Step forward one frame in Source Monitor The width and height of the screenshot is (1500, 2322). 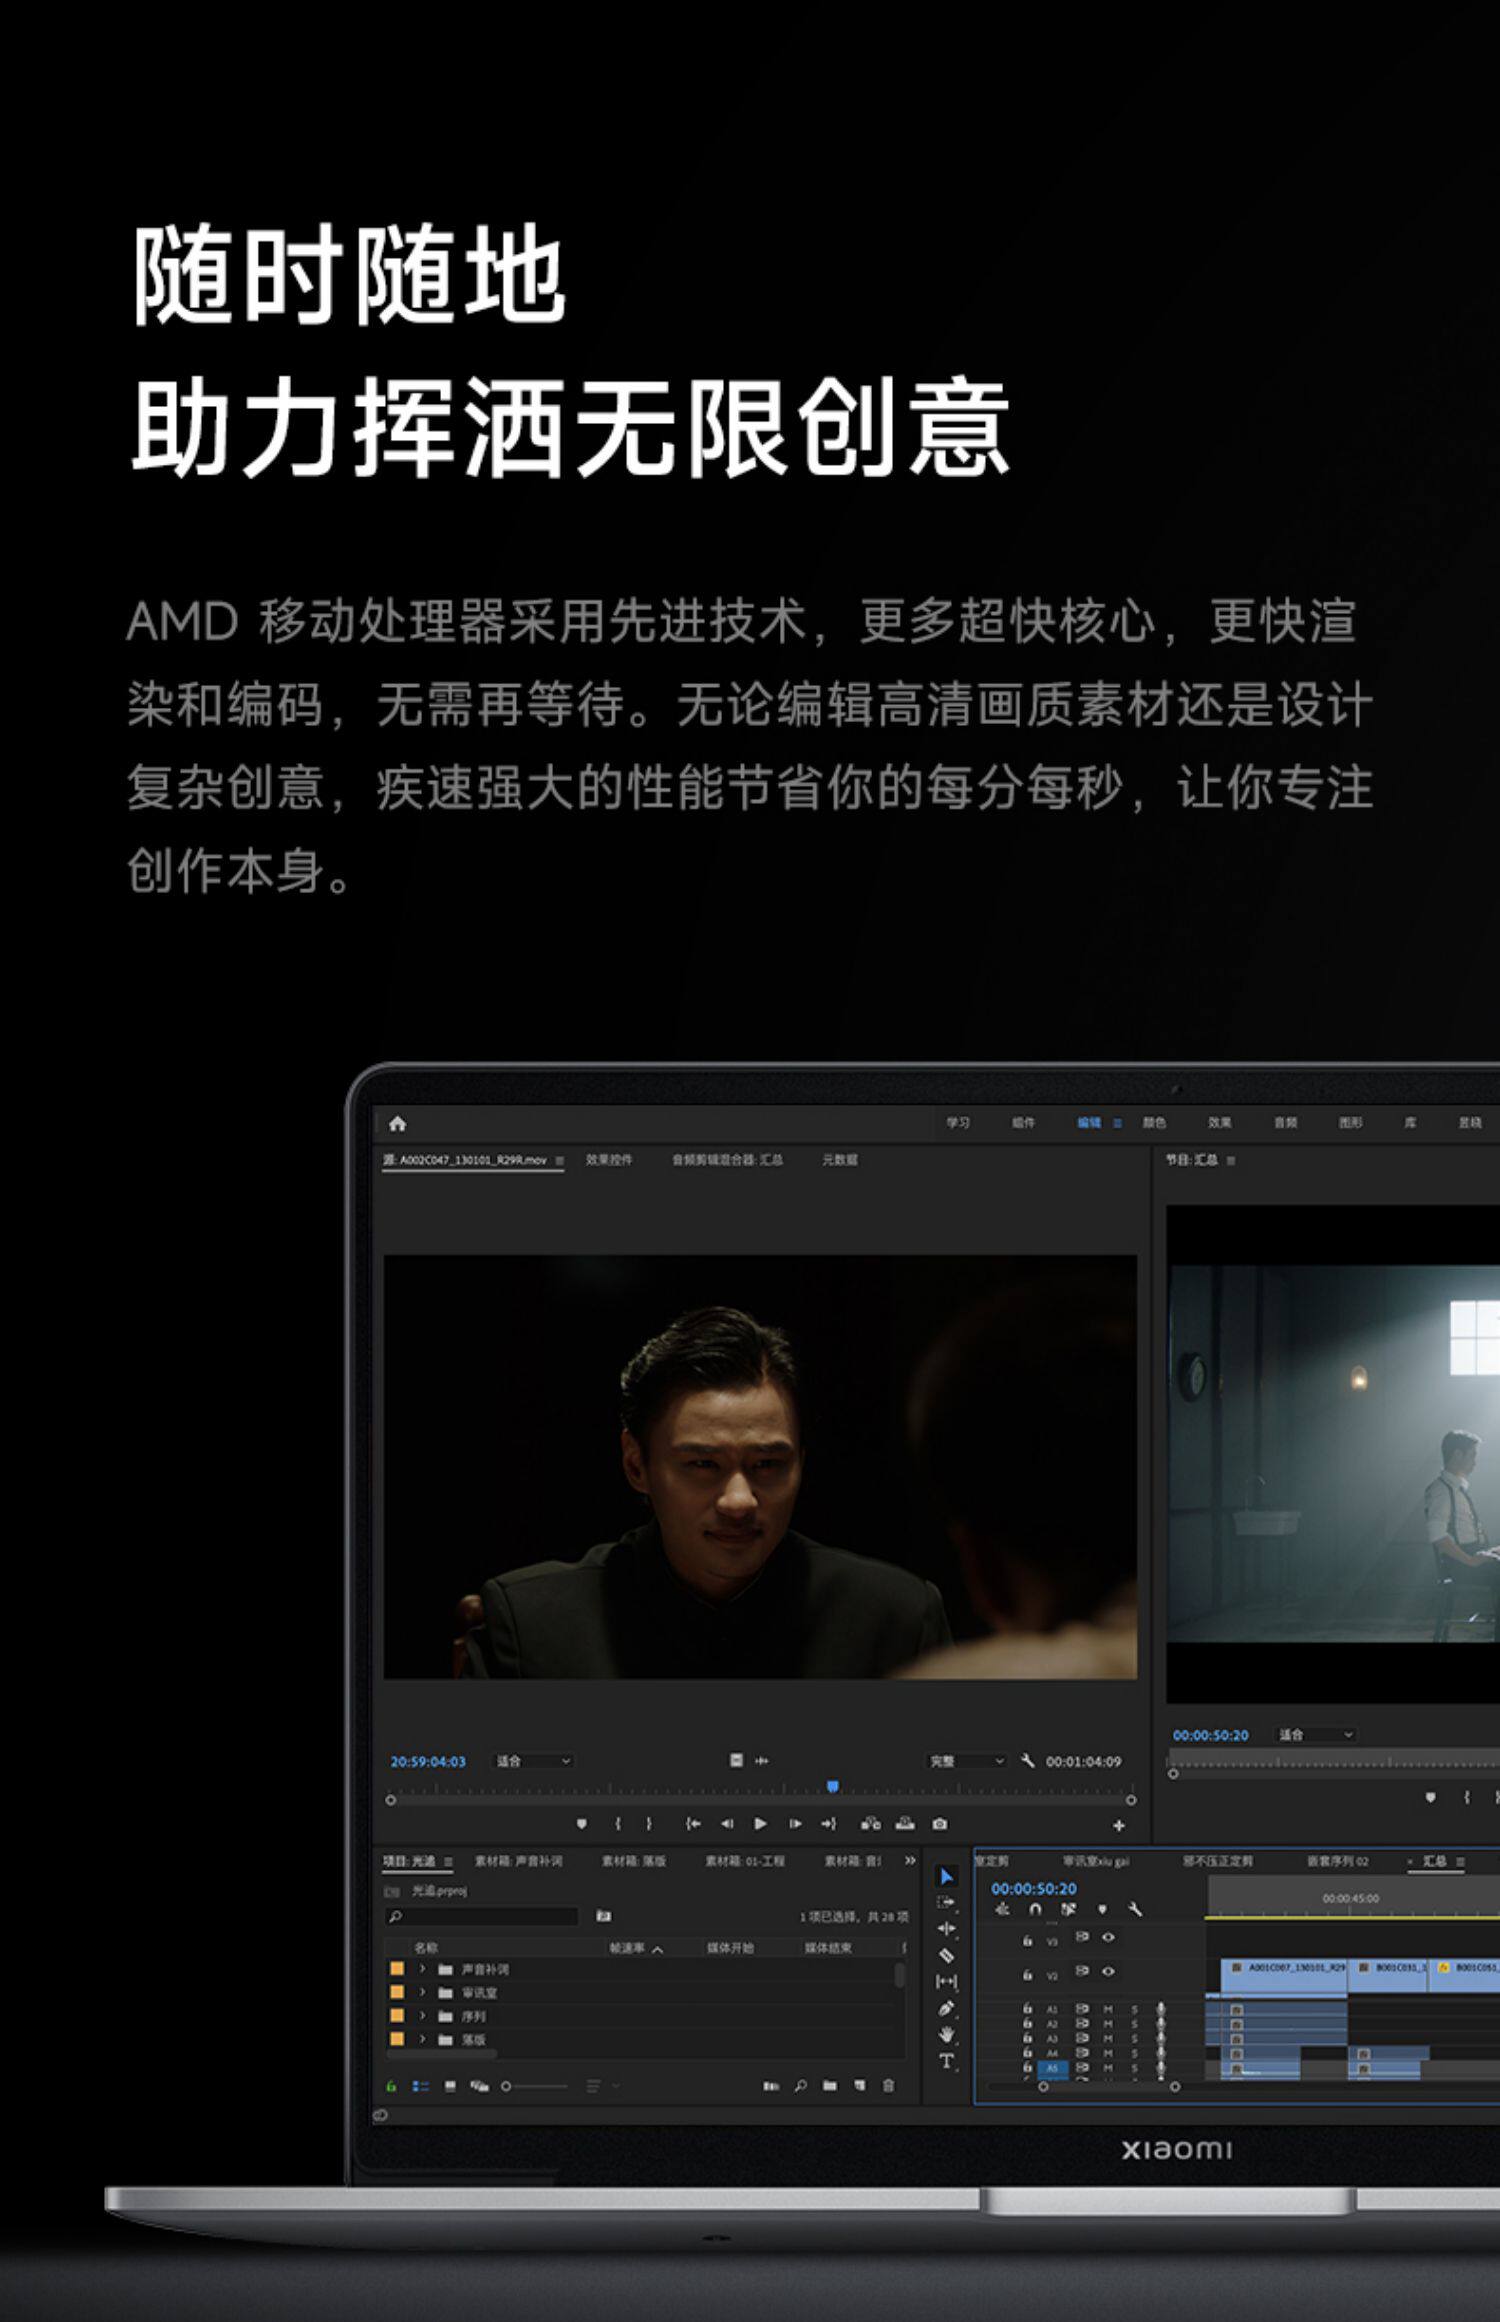795,1824
